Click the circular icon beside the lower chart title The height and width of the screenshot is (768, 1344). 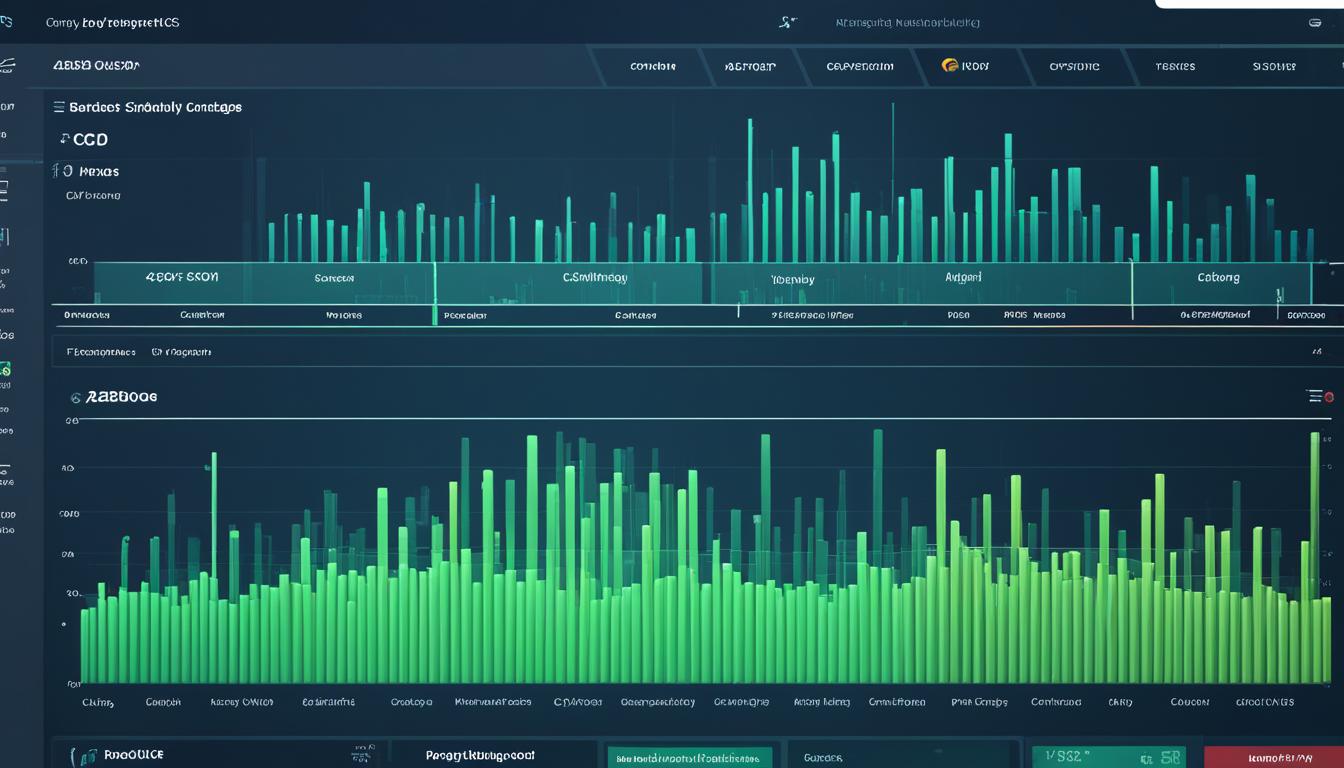(x=75, y=397)
